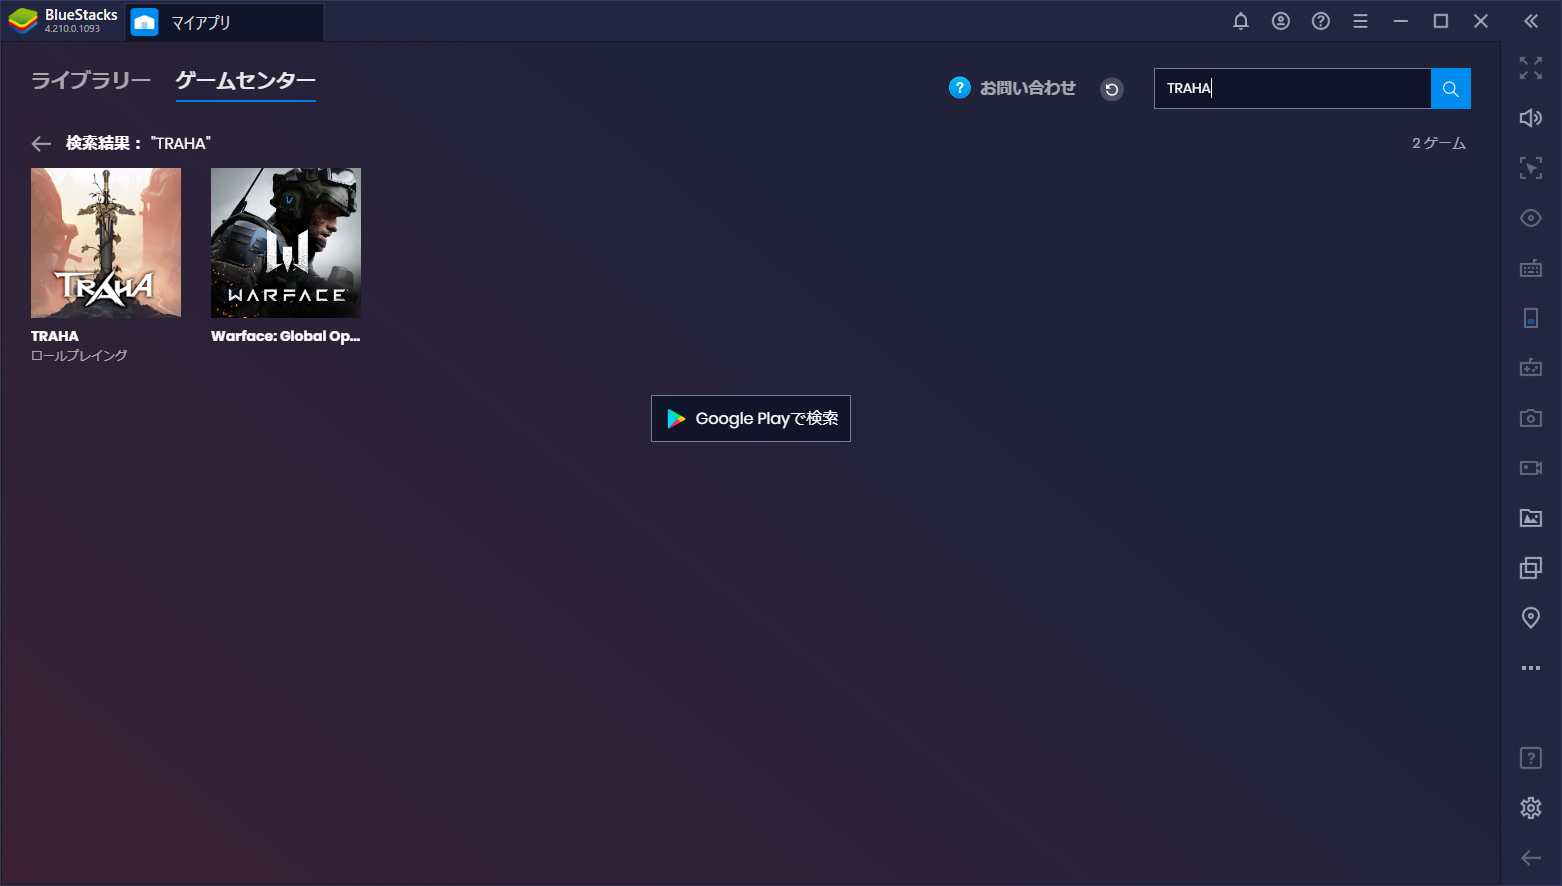Maximize the BlueStacks window
The width and height of the screenshot is (1562, 886).
coord(1441,21)
